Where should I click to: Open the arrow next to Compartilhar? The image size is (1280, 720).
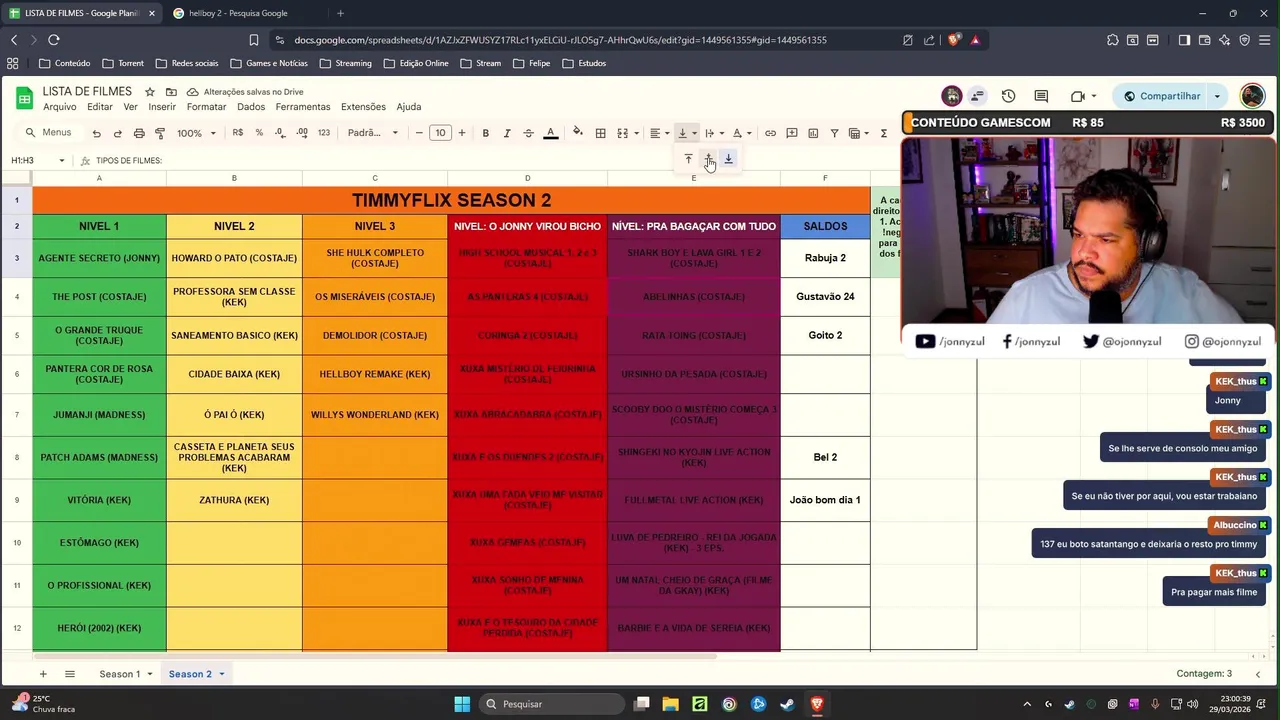(1217, 96)
